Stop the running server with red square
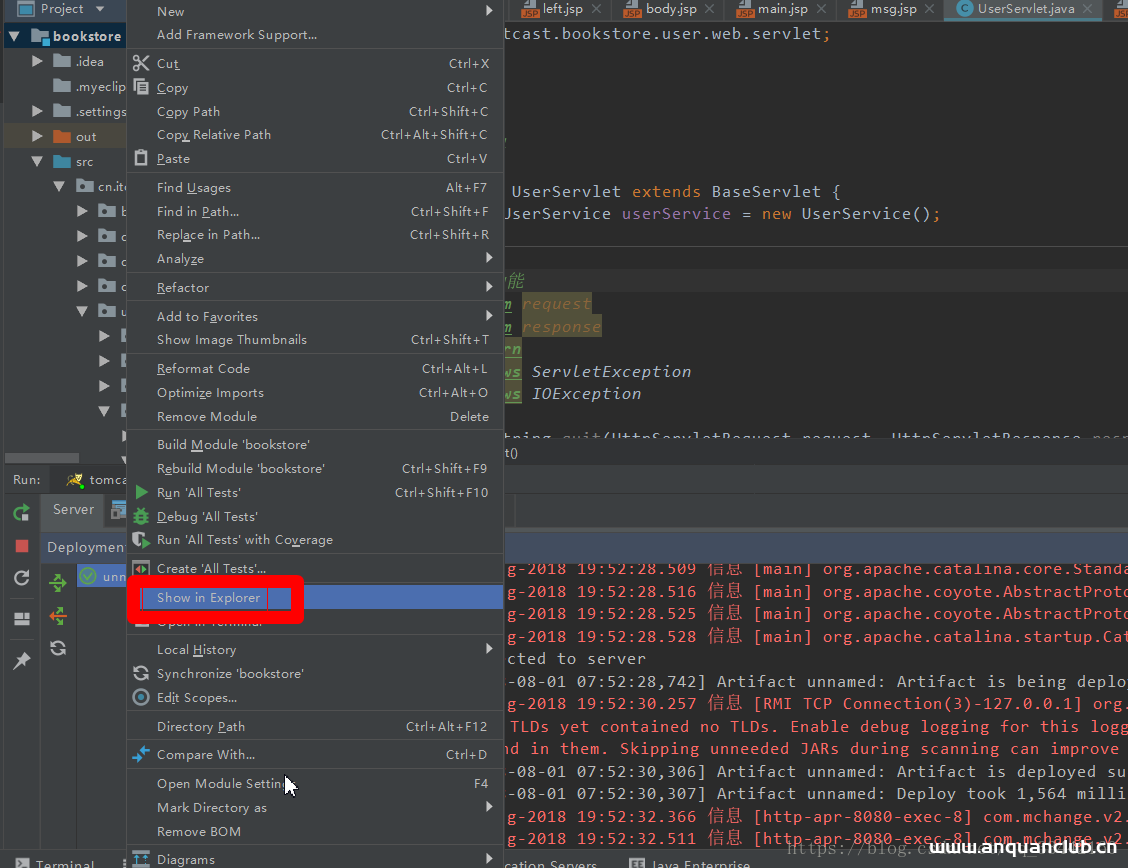 (22, 546)
